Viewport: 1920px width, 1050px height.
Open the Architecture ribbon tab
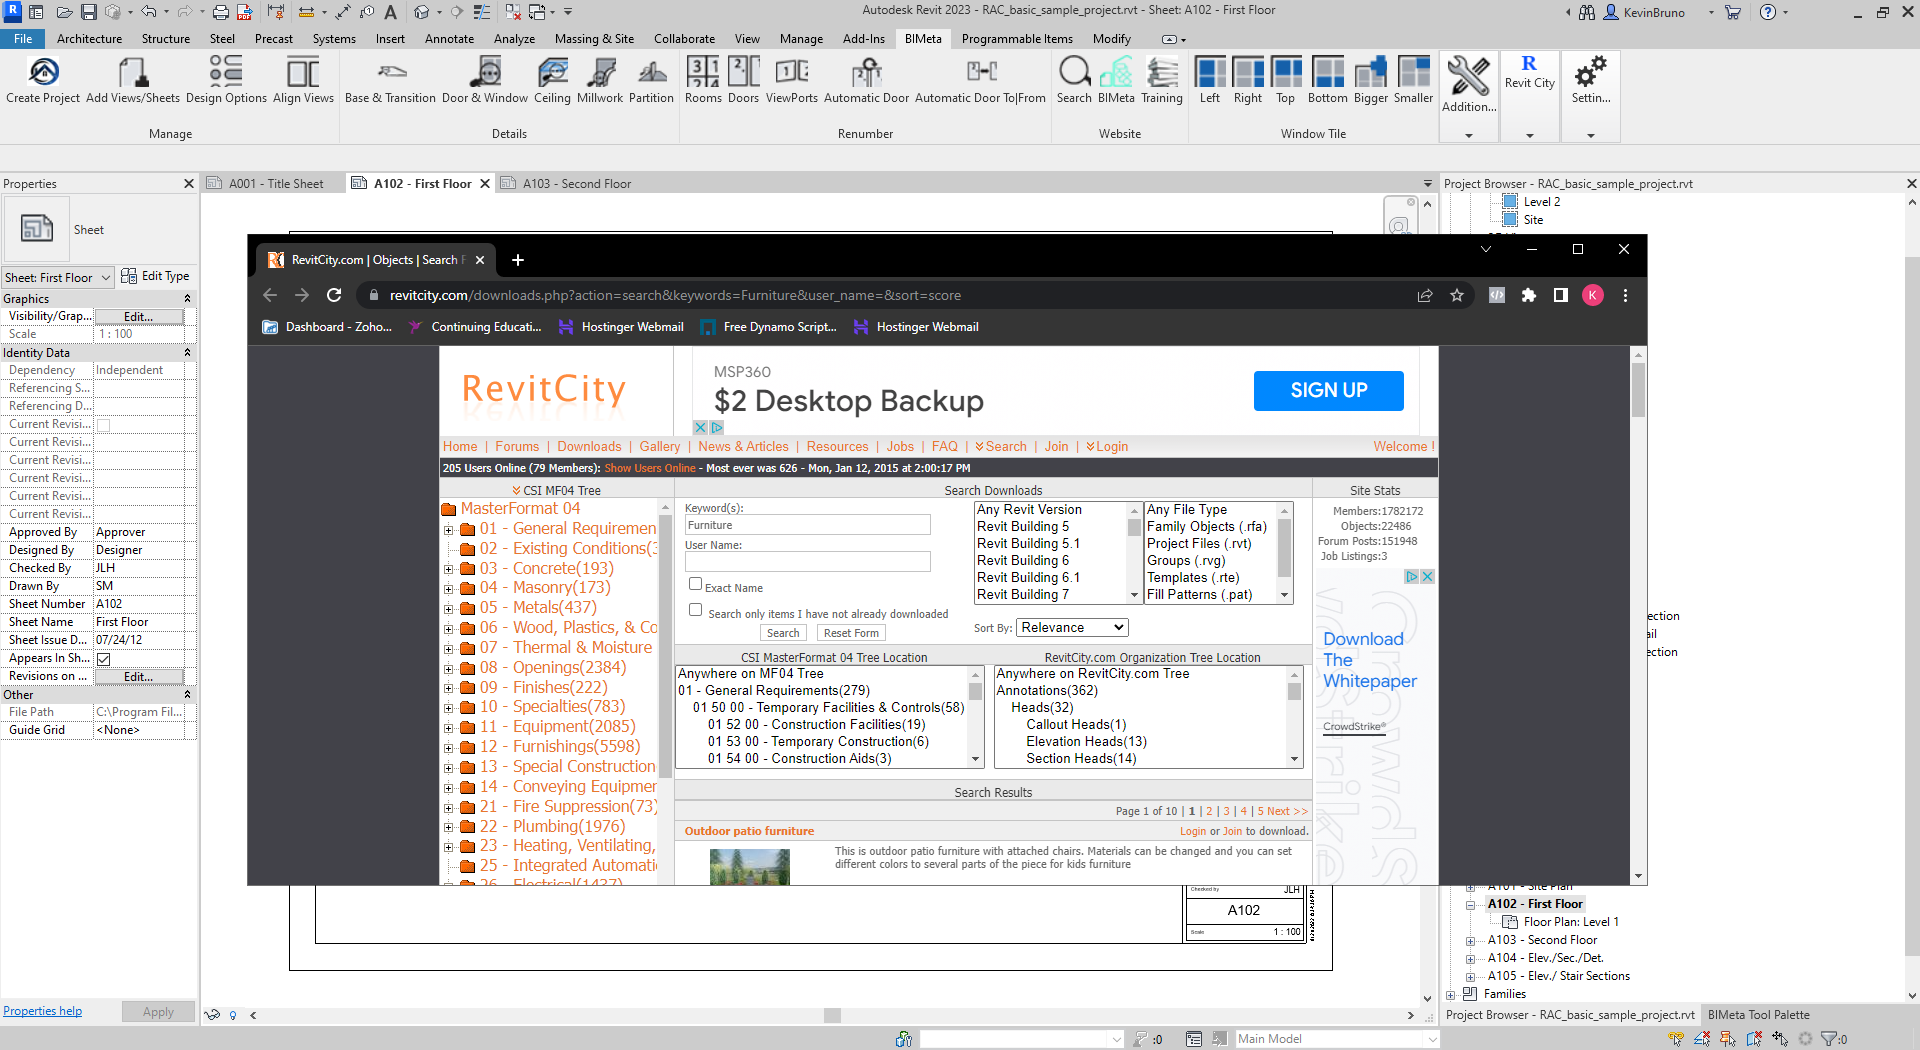[89, 39]
